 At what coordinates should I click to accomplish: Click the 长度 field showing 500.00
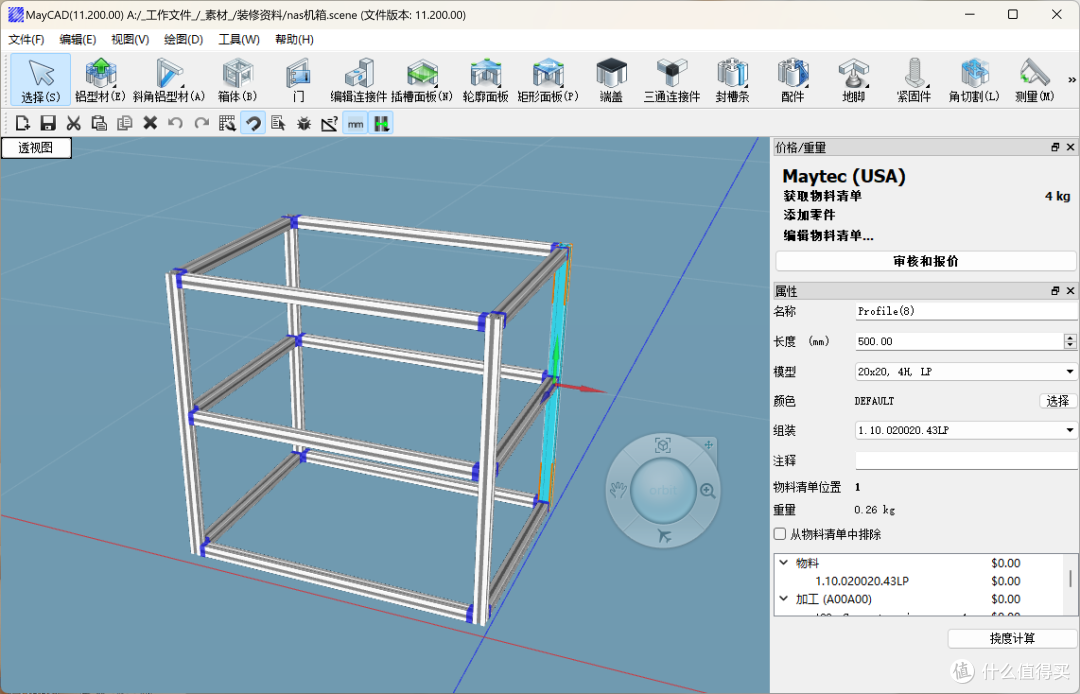click(959, 341)
